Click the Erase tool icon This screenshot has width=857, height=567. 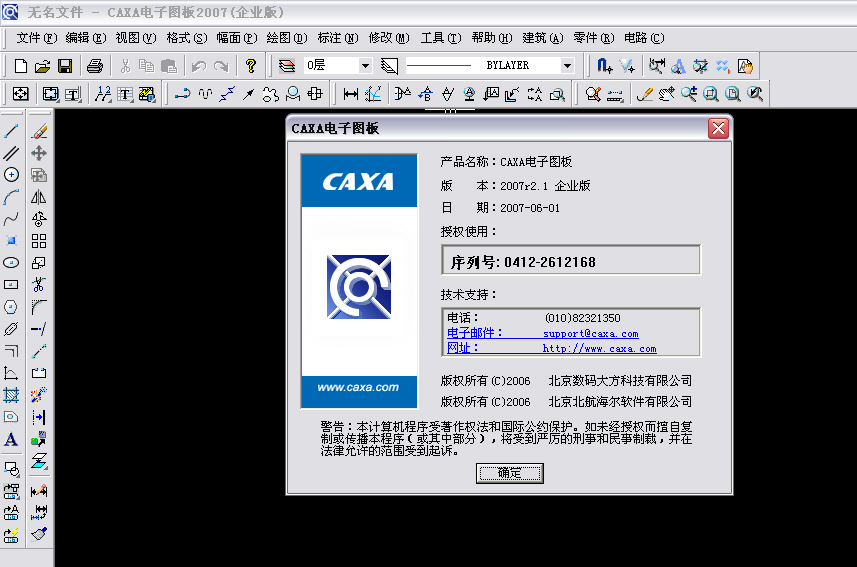coord(39,131)
